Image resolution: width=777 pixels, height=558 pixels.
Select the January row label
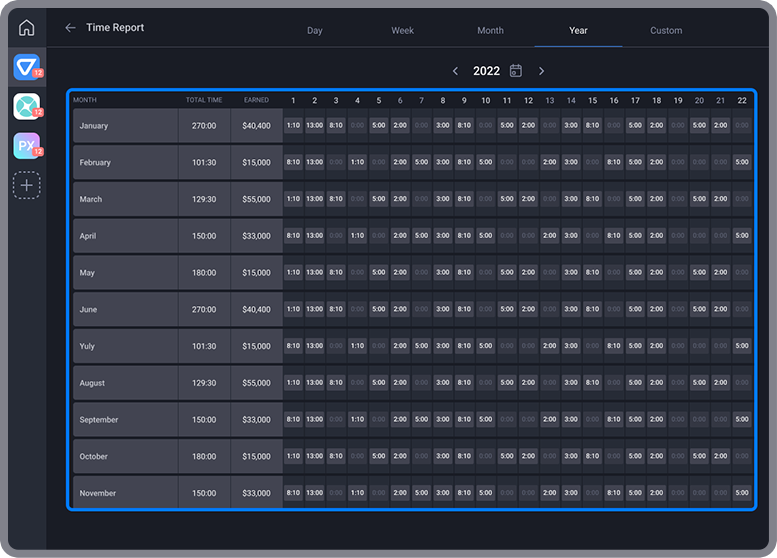tap(94, 126)
